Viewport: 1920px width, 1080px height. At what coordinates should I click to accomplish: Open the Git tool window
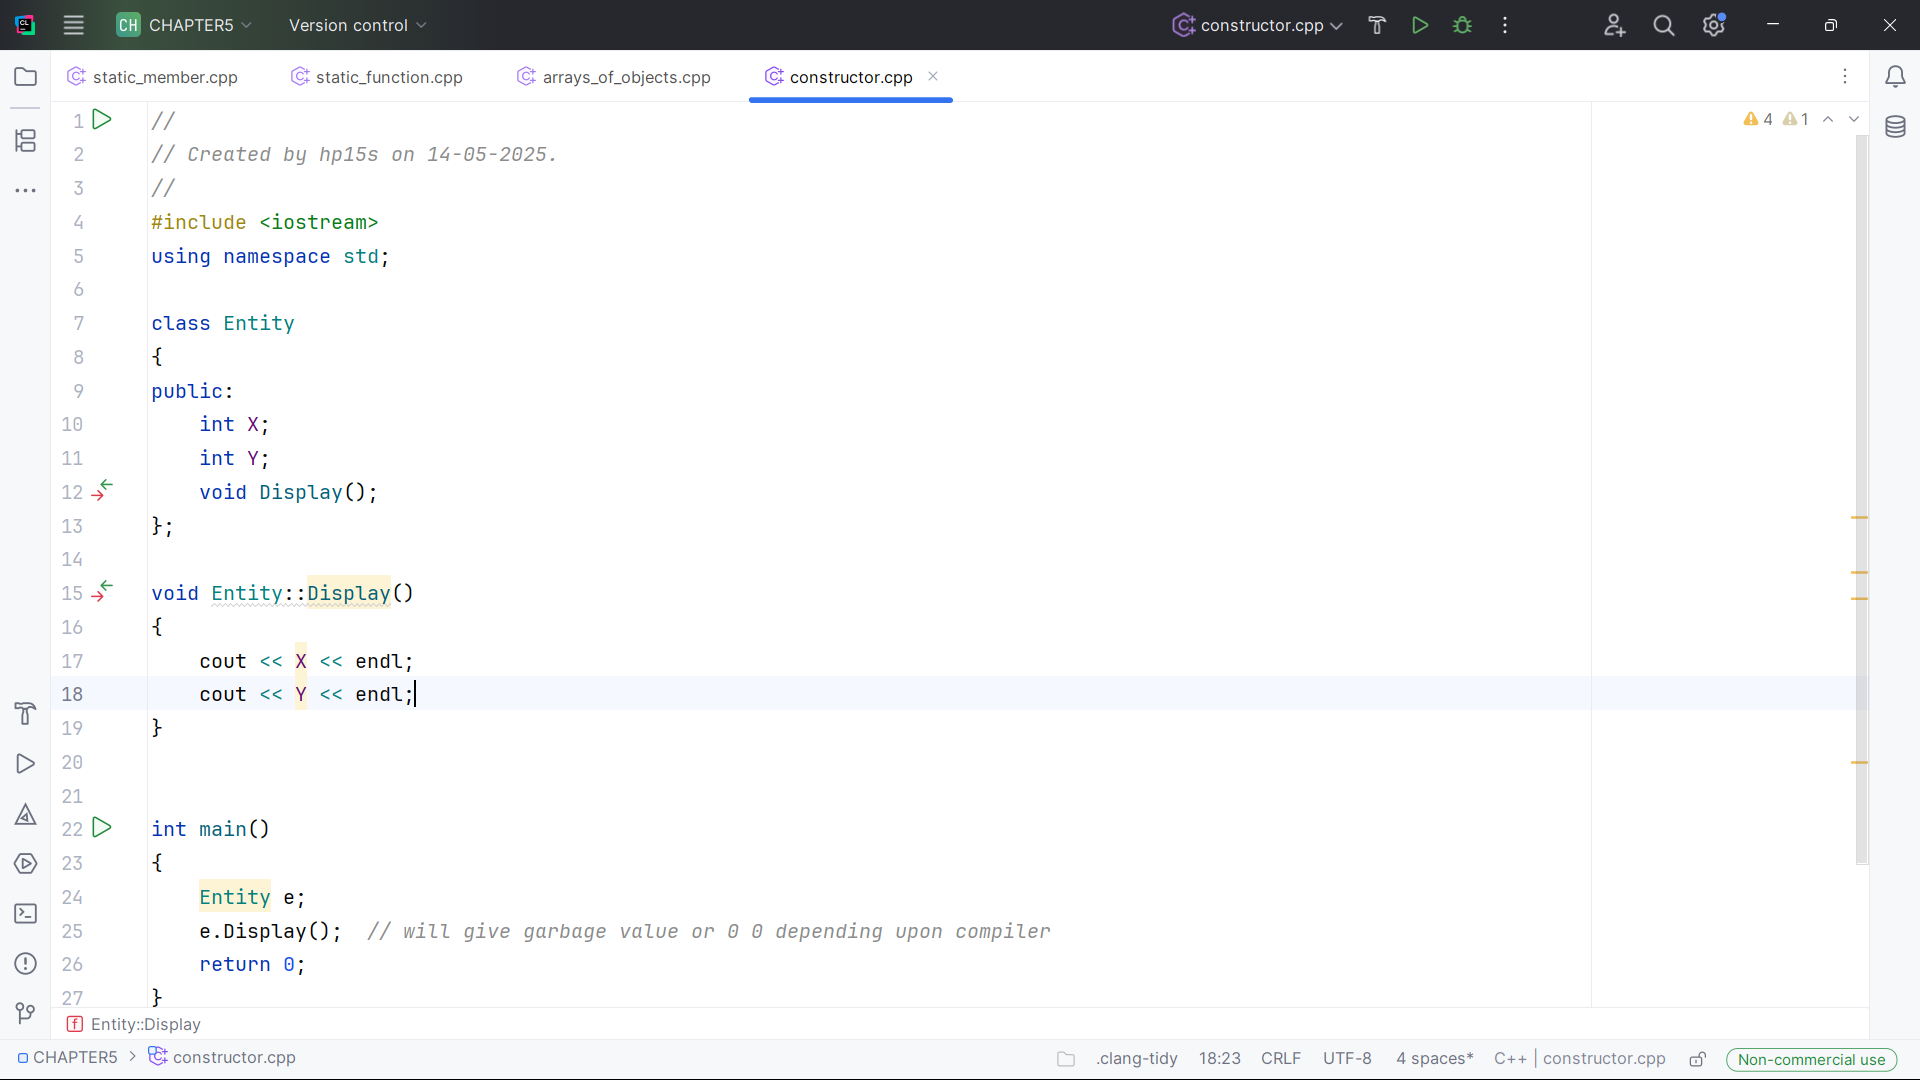pyautogui.click(x=26, y=1013)
